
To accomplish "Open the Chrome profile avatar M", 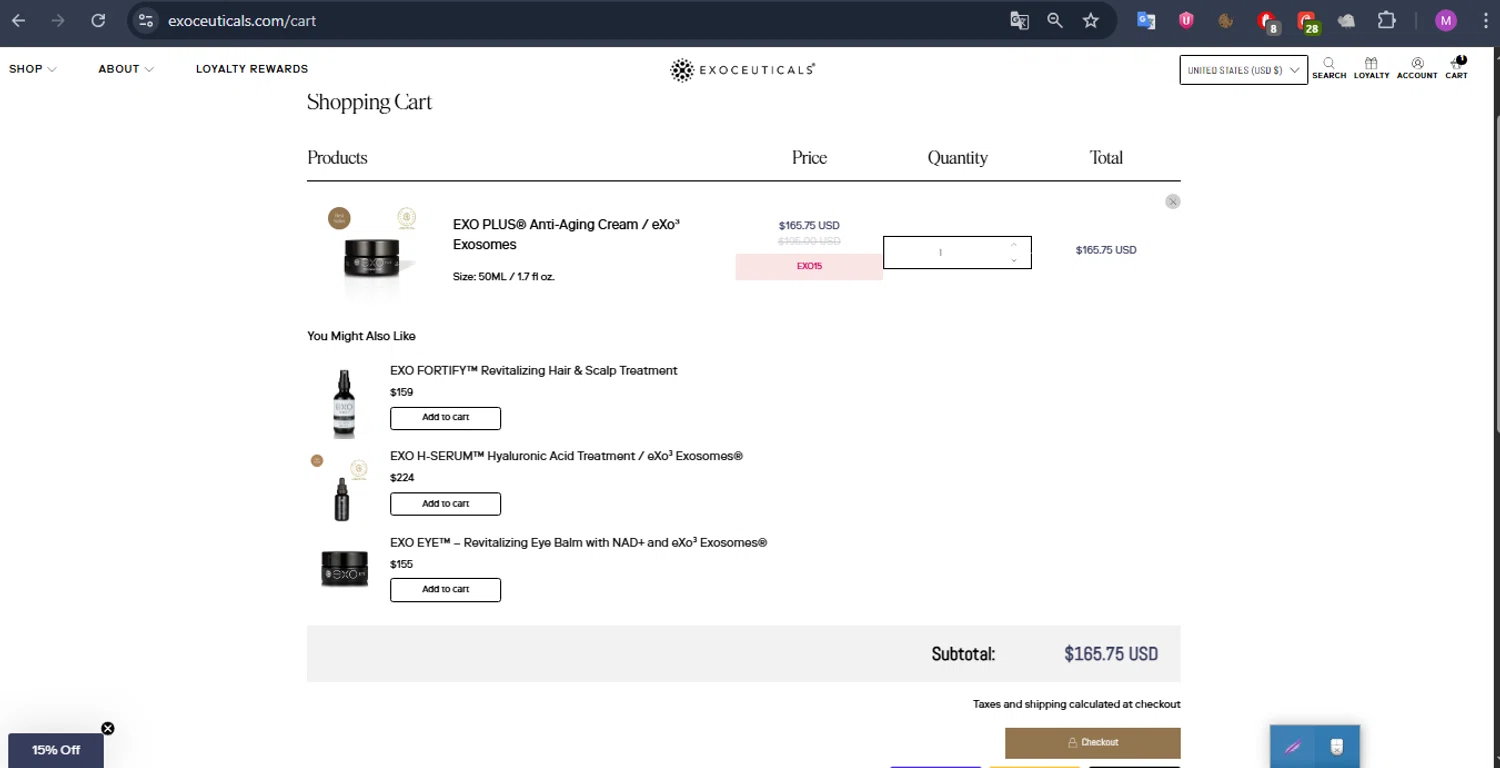I will click(1446, 20).
